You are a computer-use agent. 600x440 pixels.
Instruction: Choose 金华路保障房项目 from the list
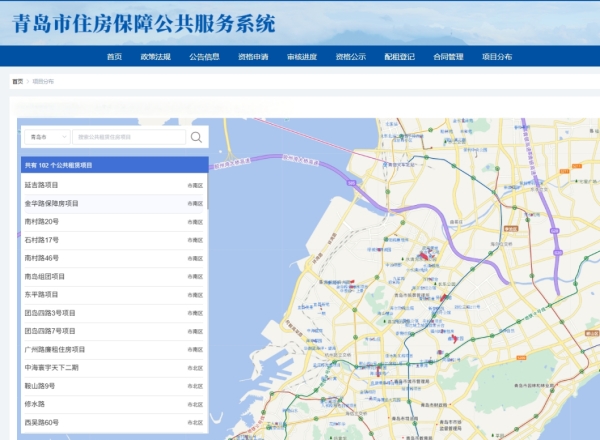click(52, 203)
